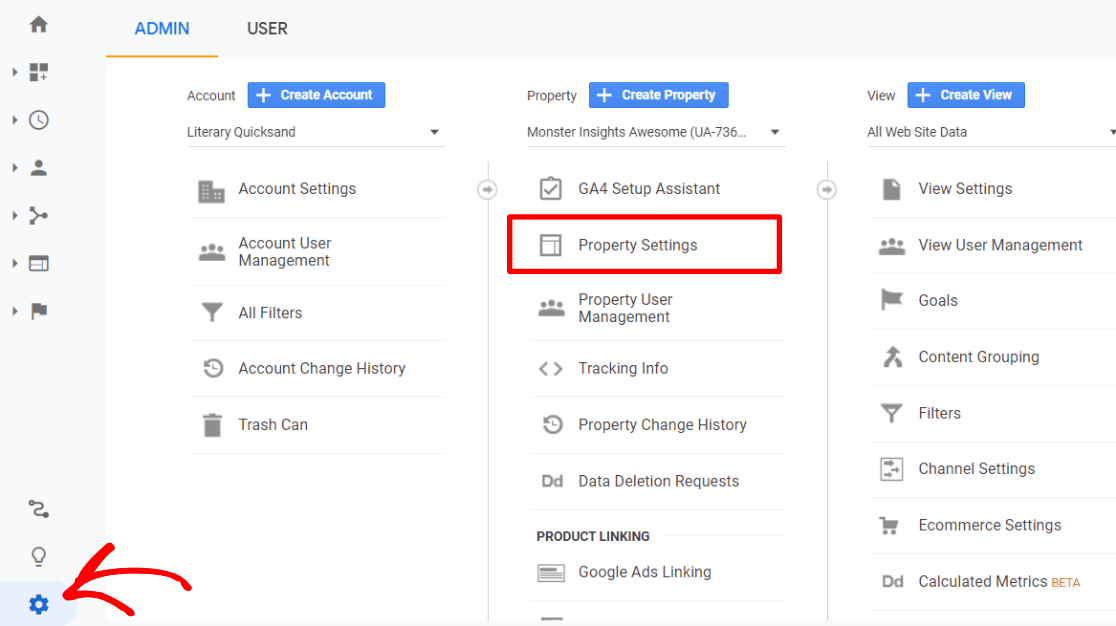Click the View User Management people icon
The image size is (1116, 626).
892,246
